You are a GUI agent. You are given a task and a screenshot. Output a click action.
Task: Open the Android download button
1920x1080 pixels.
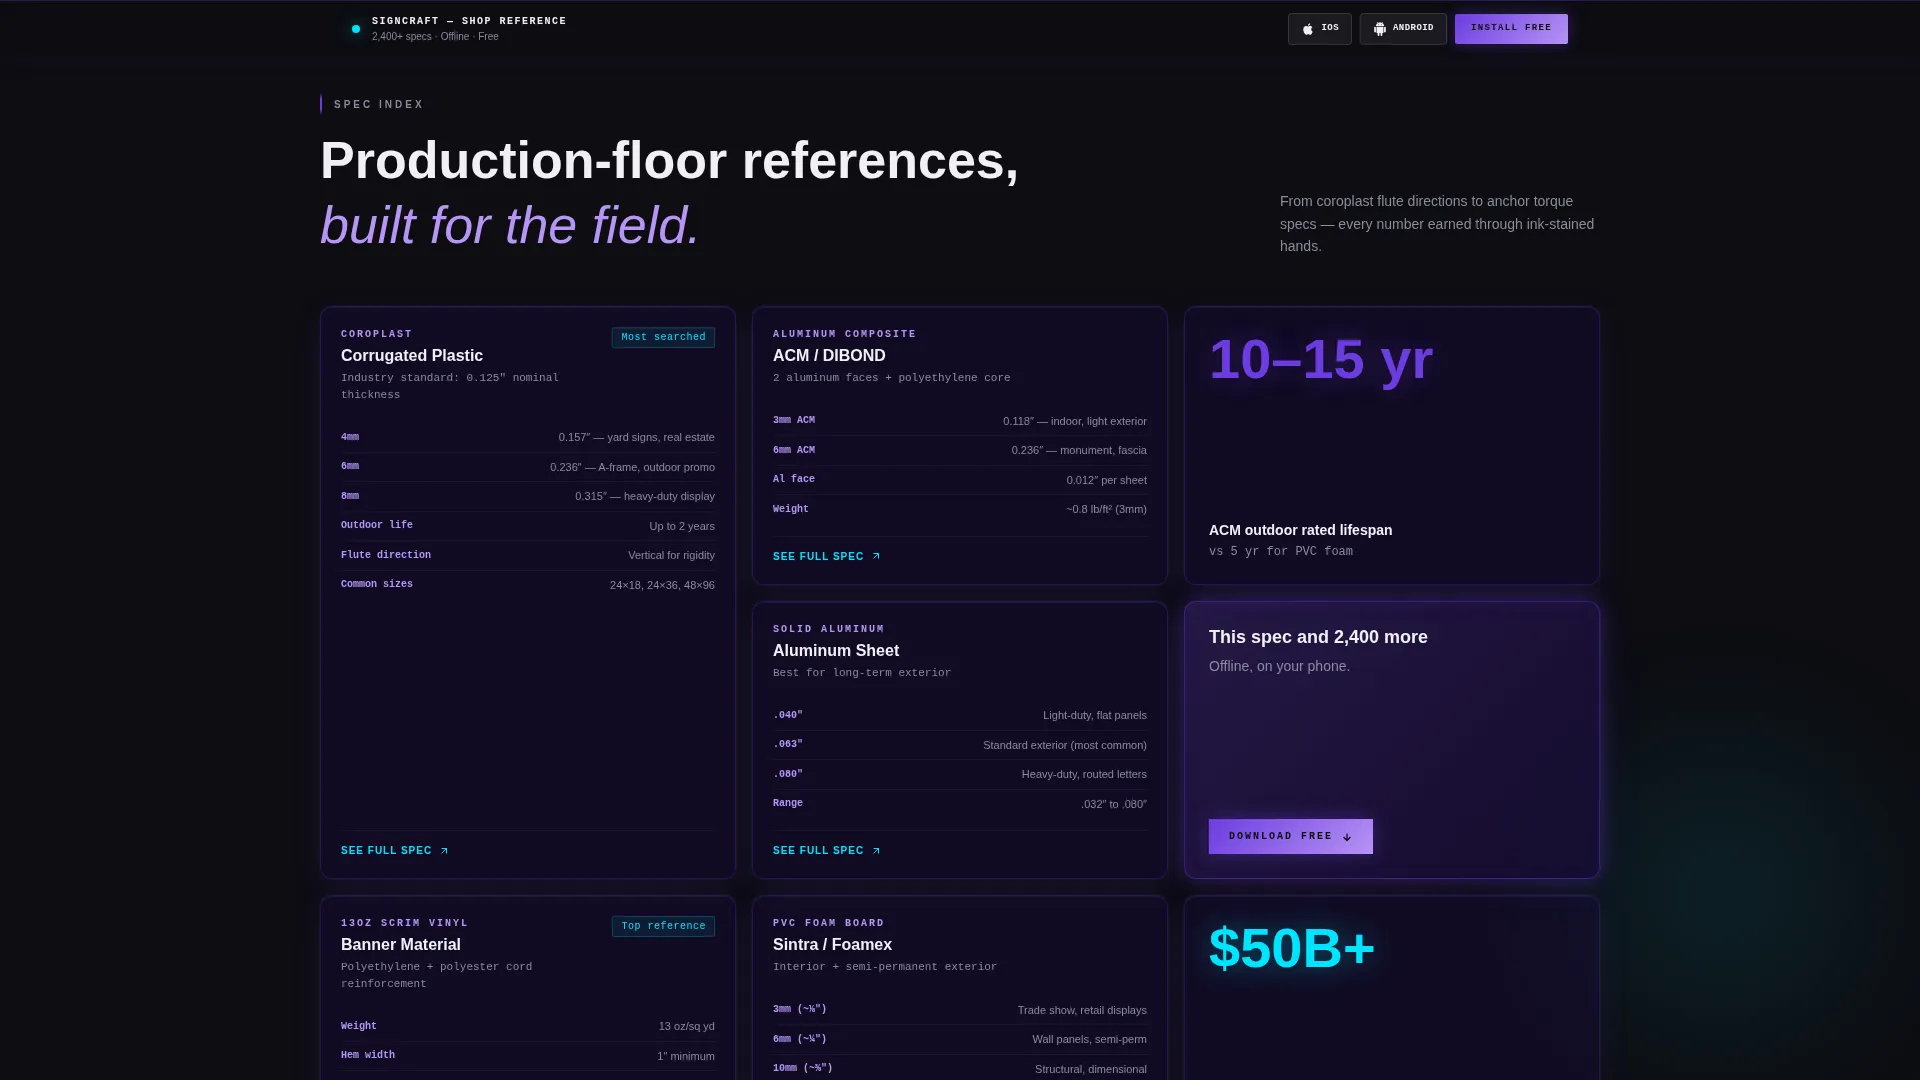[1403, 29]
